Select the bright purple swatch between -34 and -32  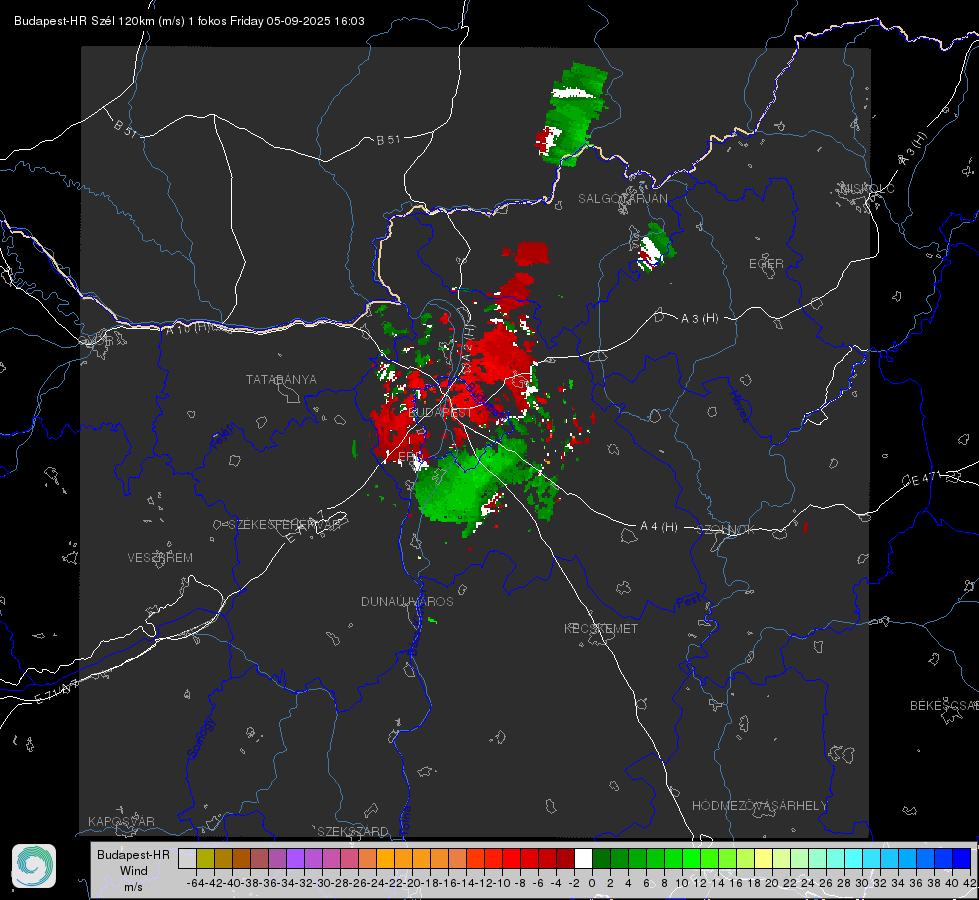[x=296, y=858]
